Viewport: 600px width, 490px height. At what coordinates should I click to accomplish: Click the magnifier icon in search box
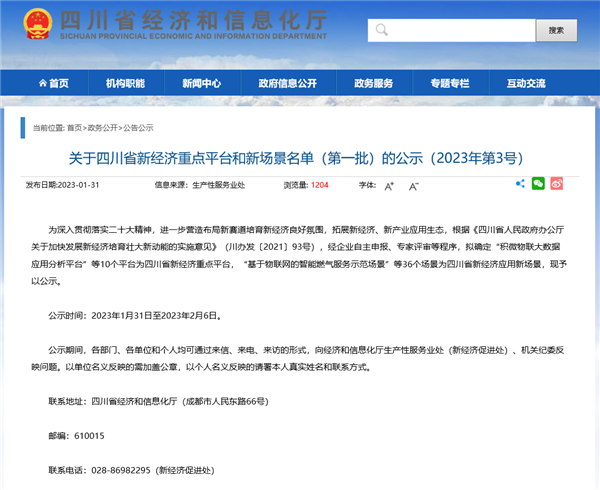coord(382,30)
